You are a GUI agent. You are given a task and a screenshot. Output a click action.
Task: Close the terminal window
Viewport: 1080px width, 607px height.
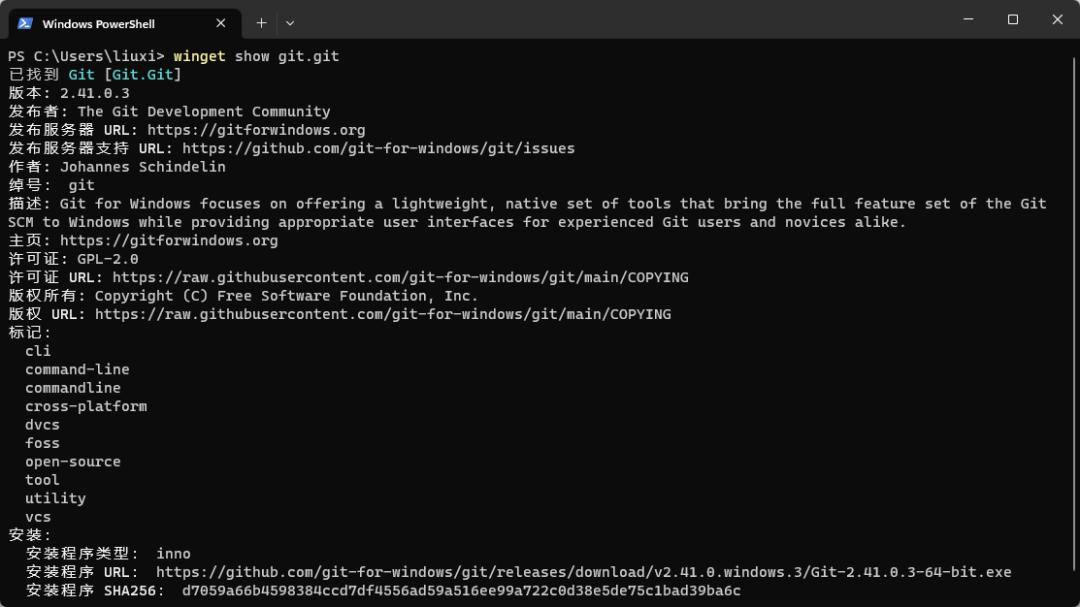point(1057,19)
